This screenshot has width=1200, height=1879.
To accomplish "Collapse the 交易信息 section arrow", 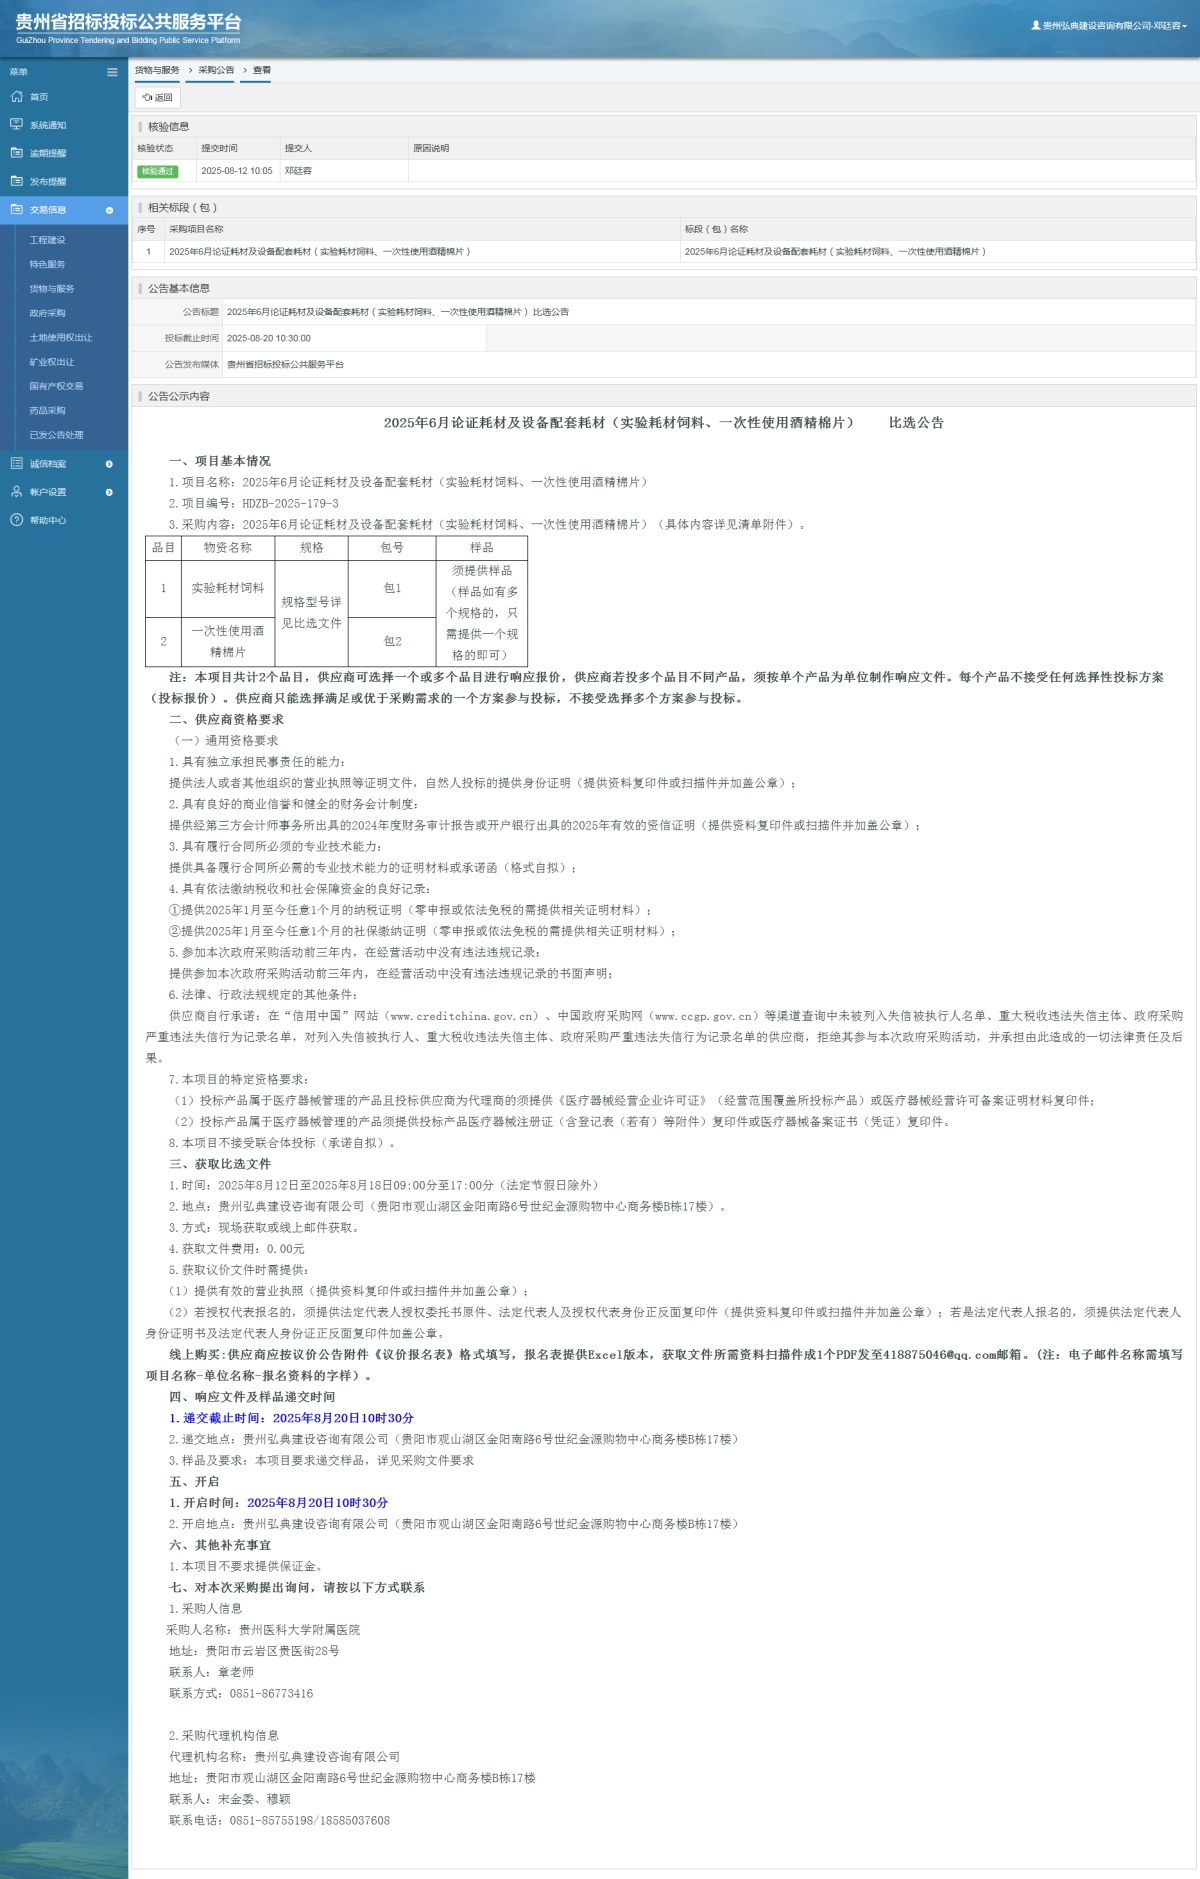I will 109,210.
